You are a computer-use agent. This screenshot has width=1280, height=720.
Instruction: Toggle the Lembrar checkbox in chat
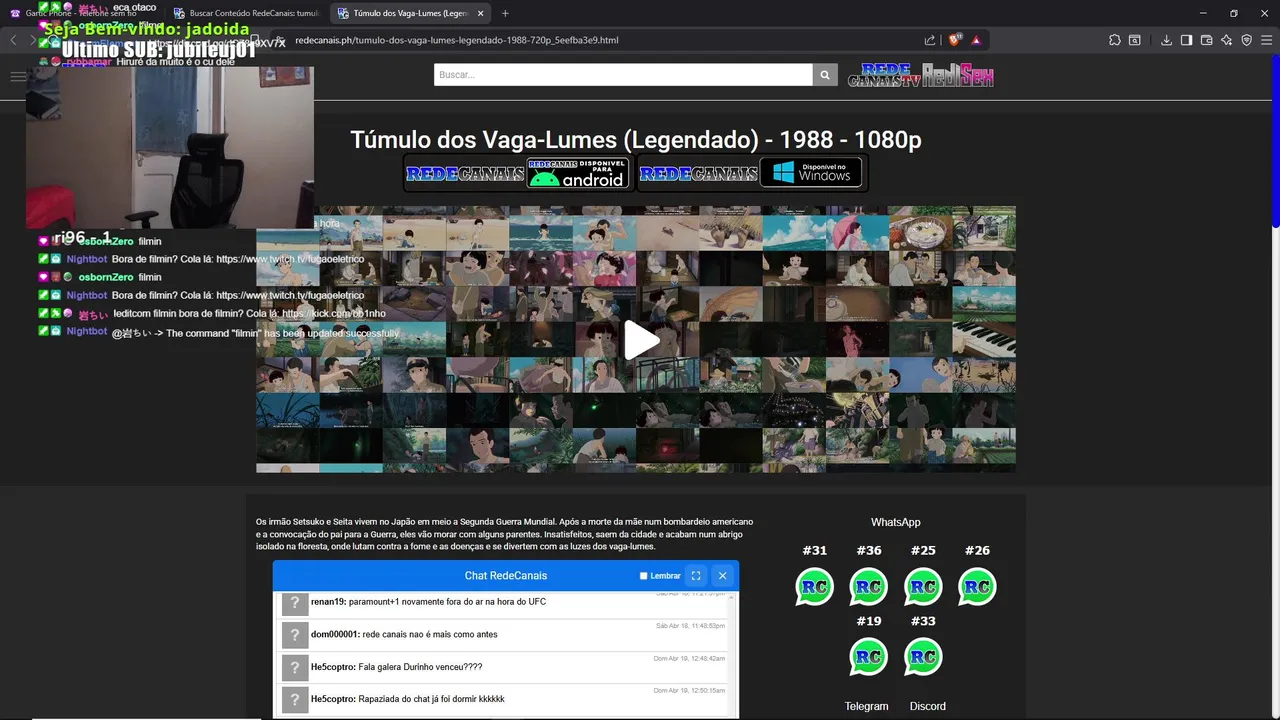(644, 576)
